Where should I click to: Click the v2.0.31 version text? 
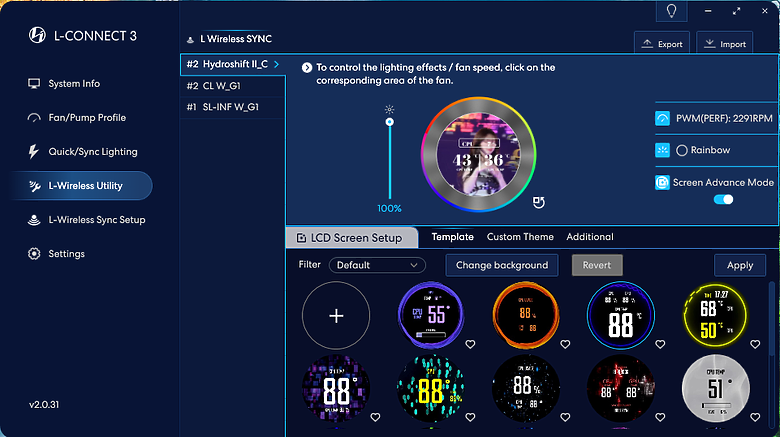coord(44,405)
